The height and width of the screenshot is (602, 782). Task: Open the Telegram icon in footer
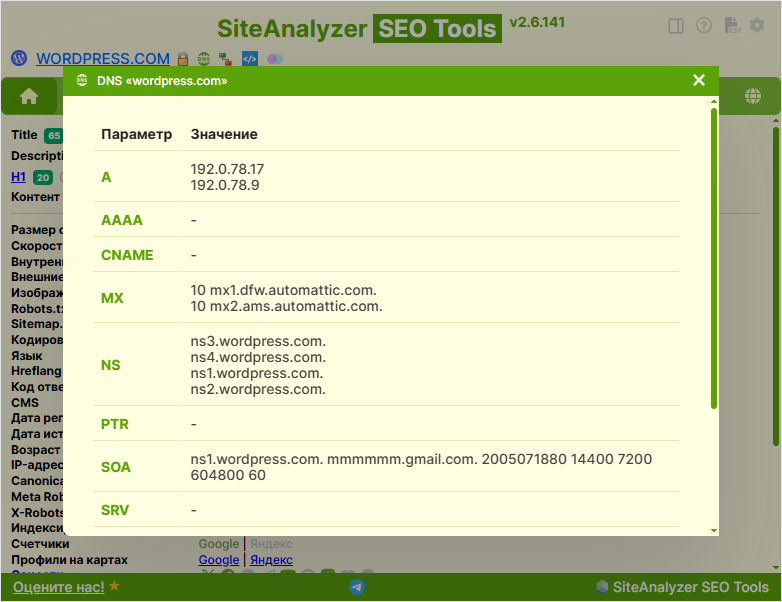(357, 587)
